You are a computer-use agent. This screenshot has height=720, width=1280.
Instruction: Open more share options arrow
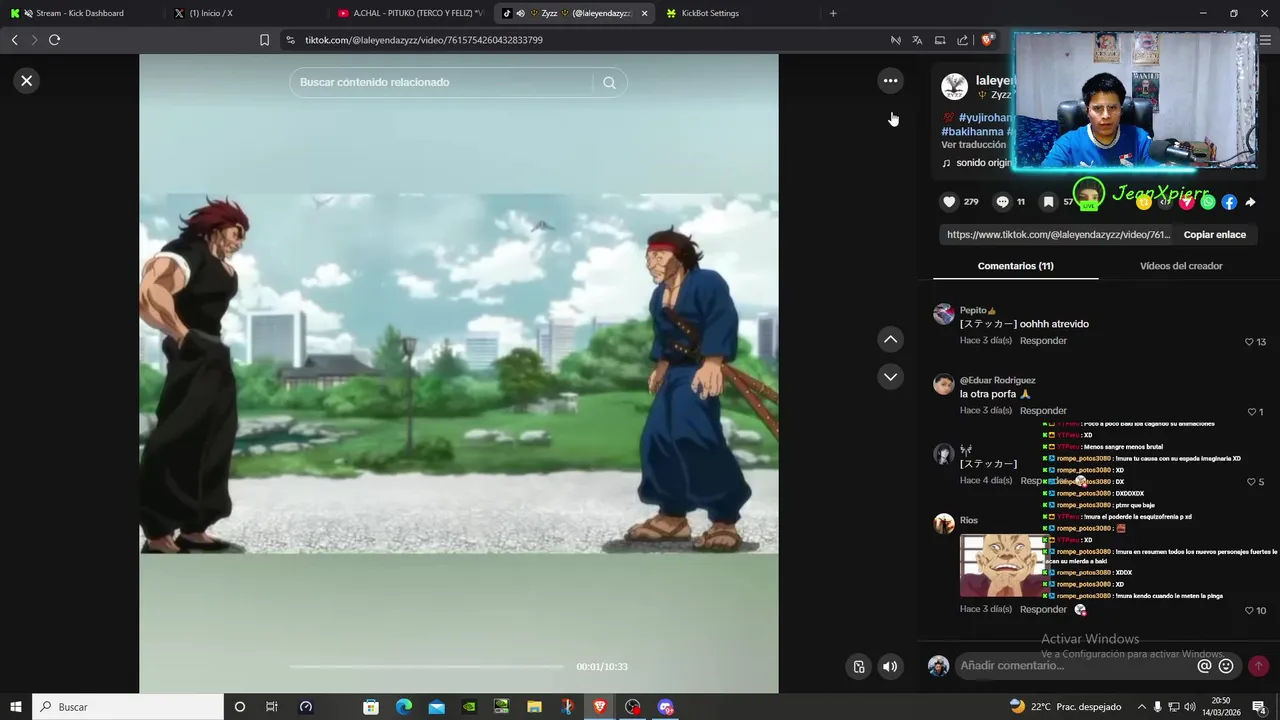1250,202
